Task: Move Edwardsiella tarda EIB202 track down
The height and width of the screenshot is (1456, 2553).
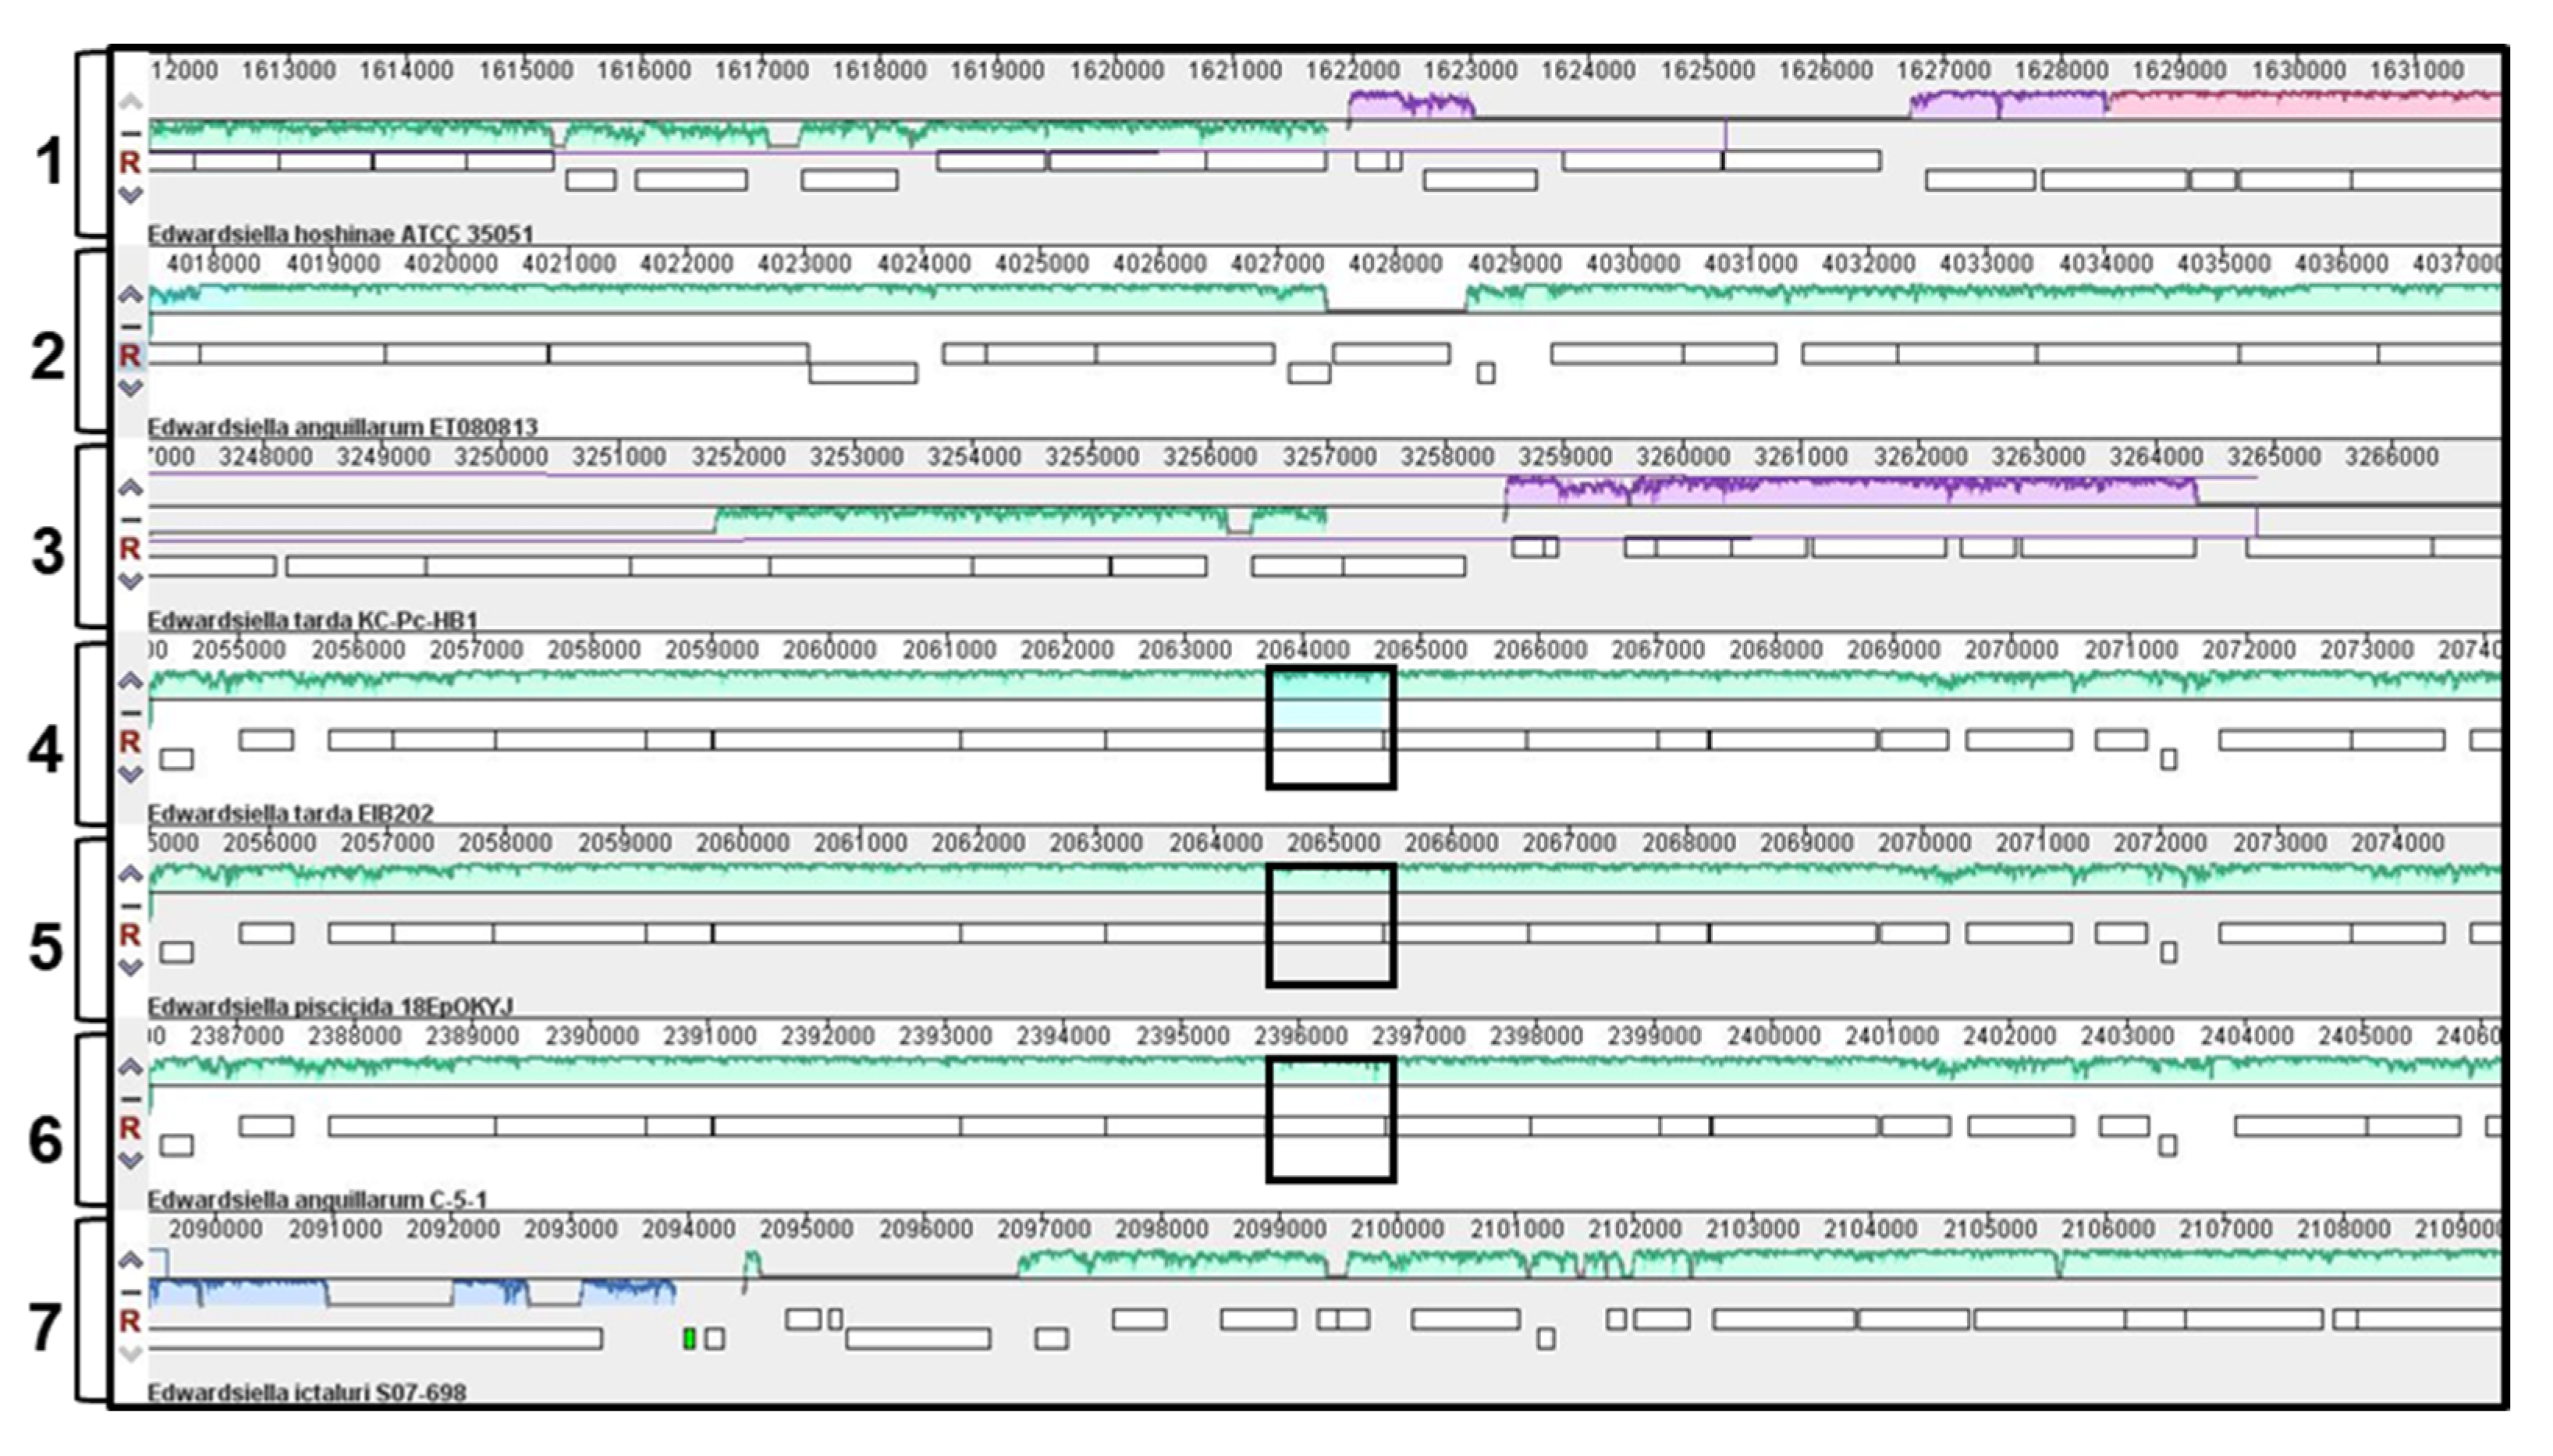Action: pos(130,774)
